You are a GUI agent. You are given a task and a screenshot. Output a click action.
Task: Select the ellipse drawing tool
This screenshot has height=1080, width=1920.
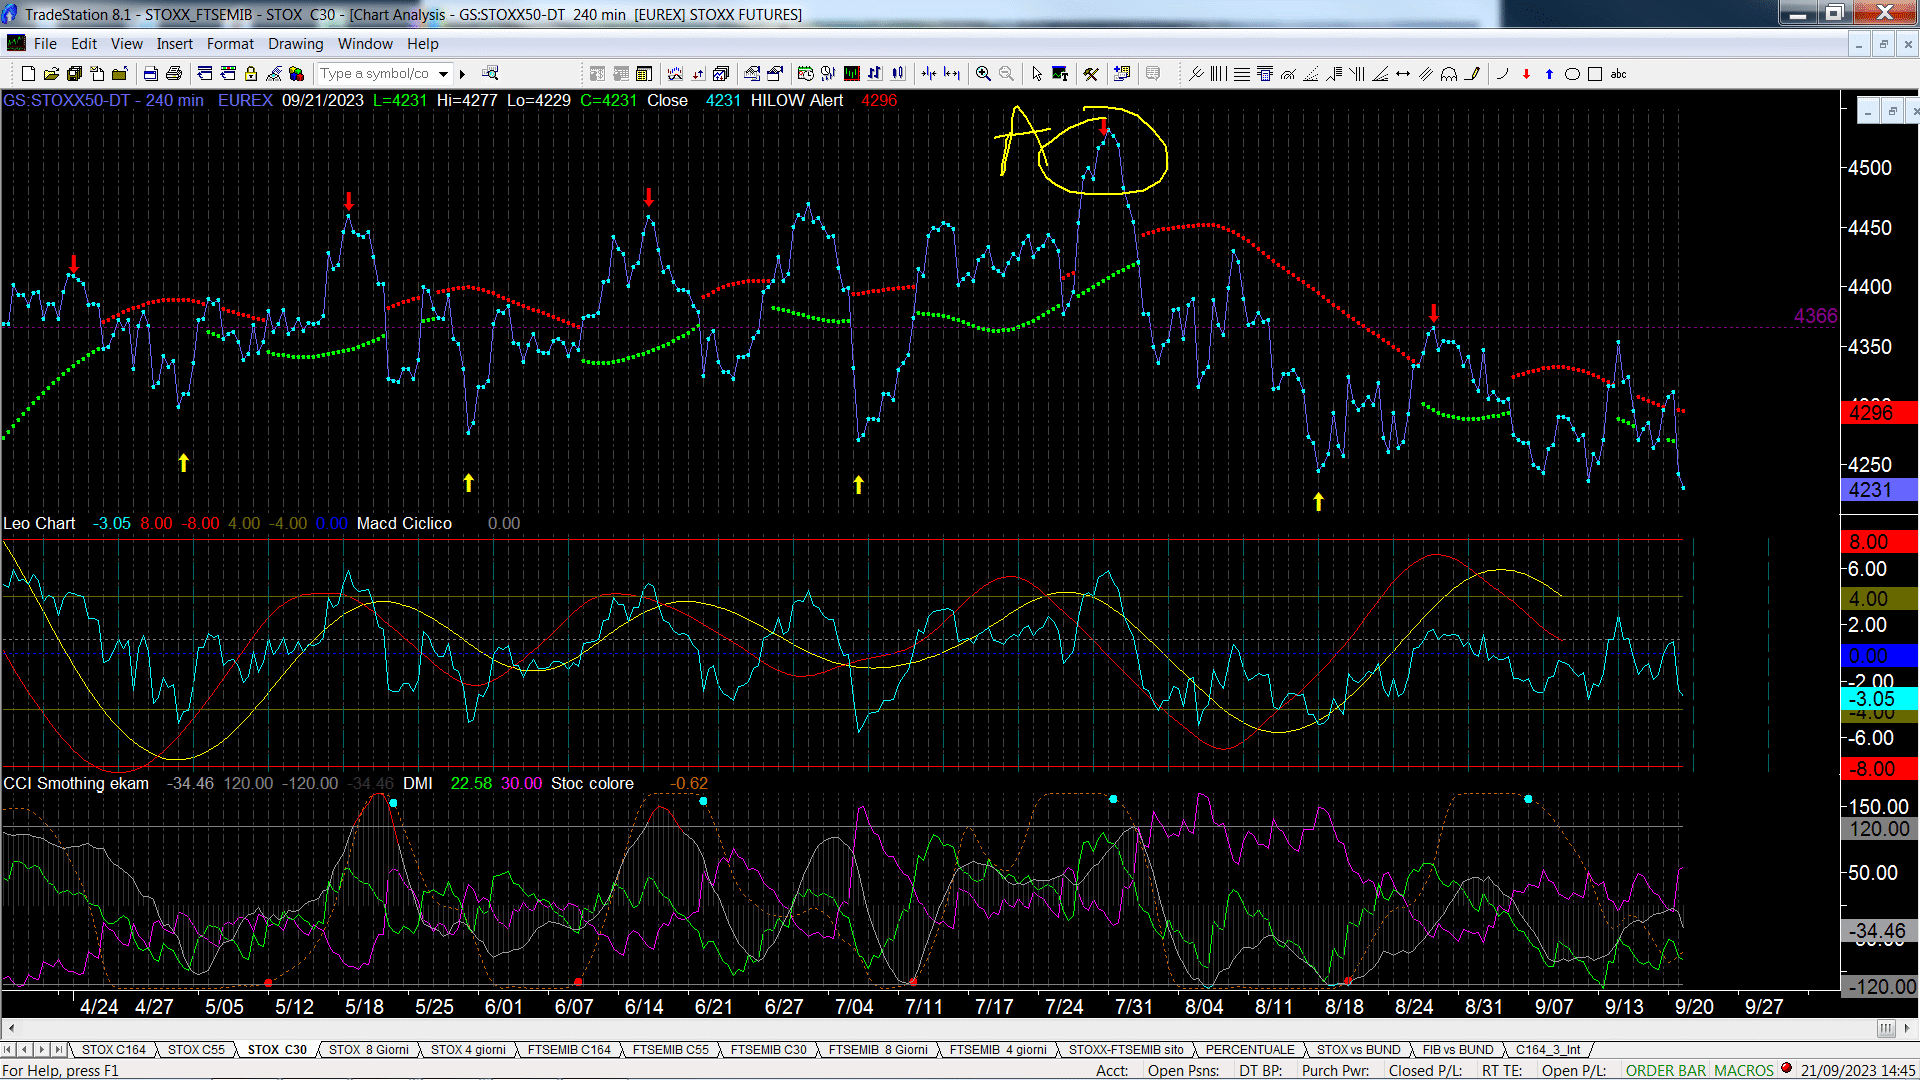coord(1572,74)
